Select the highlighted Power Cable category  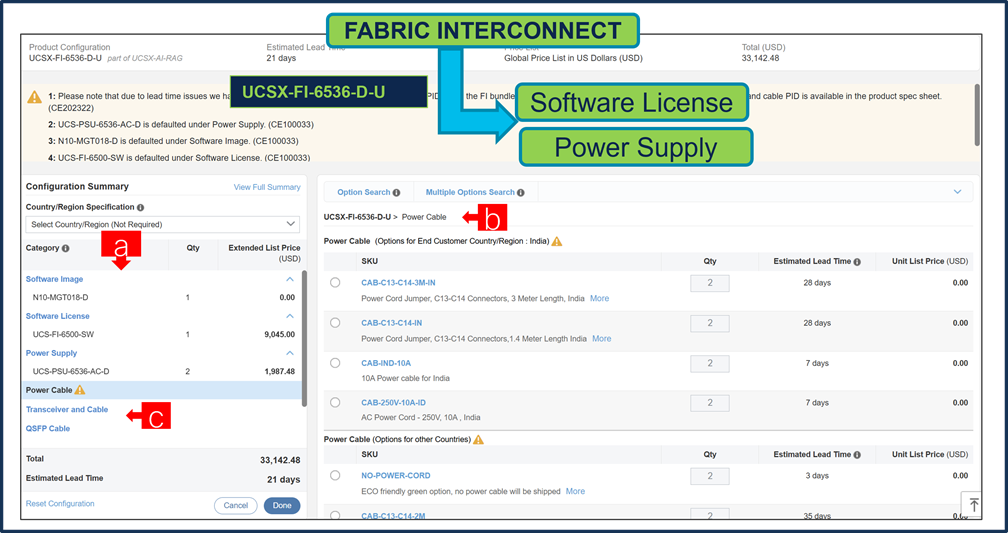[x=162, y=390]
